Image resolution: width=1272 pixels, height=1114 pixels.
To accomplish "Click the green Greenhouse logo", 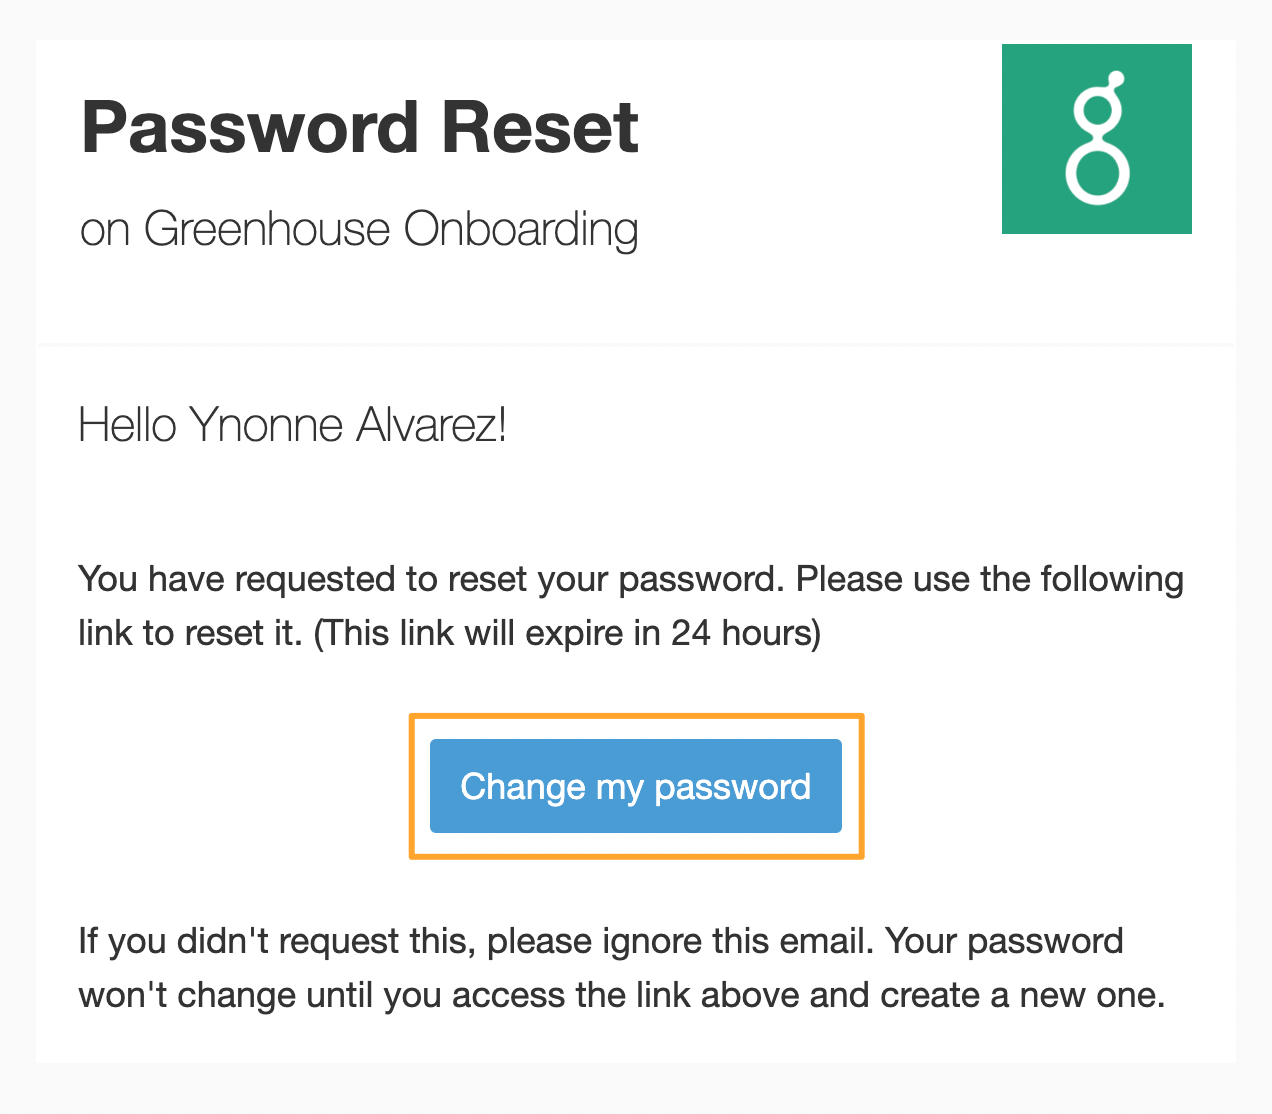I will [1097, 139].
